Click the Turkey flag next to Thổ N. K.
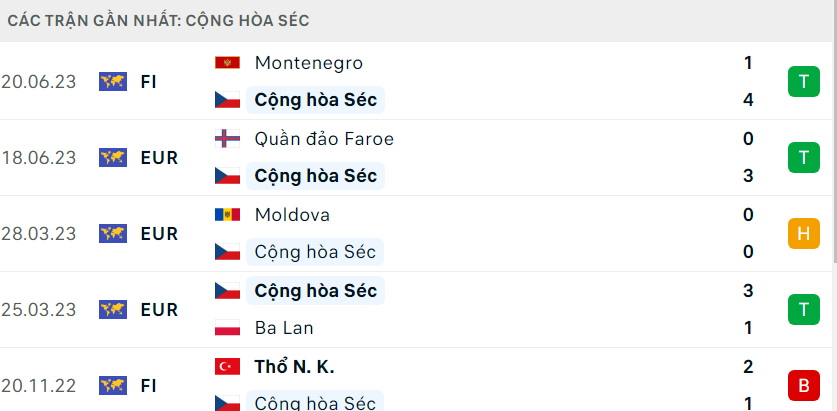 pos(227,367)
